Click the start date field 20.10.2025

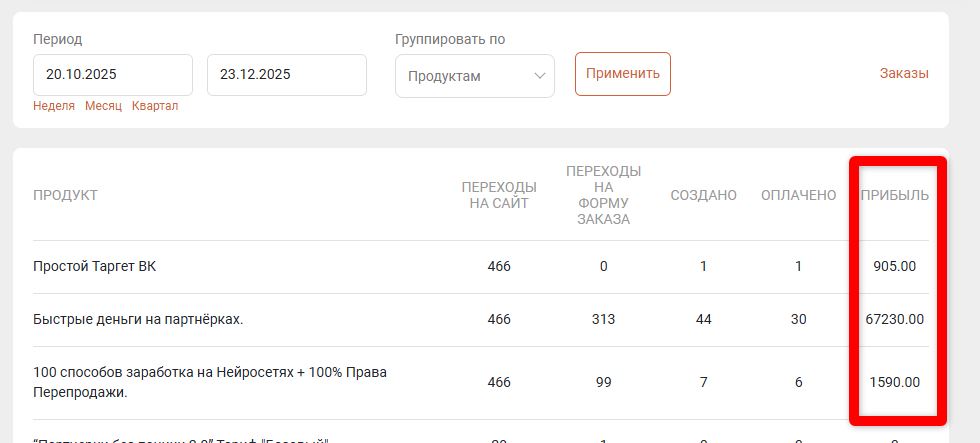point(112,75)
